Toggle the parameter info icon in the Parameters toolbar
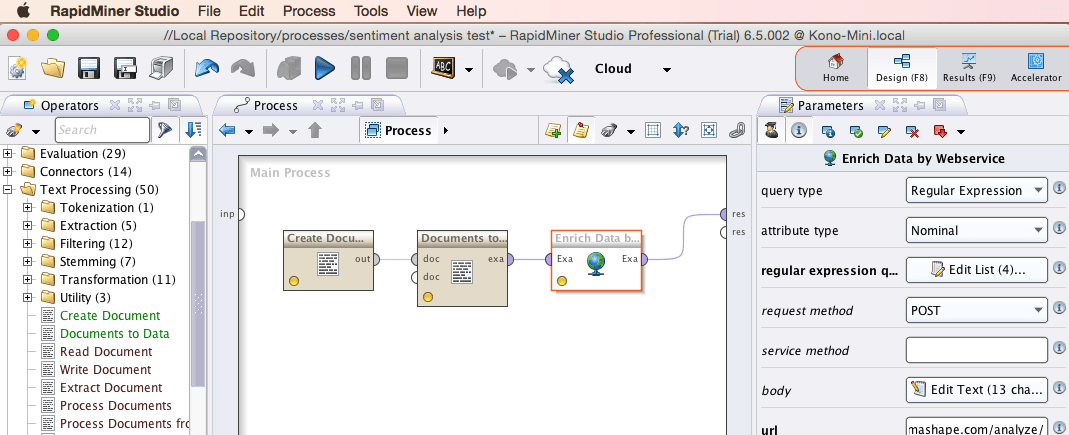The width and height of the screenshot is (1069, 435). click(798, 130)
